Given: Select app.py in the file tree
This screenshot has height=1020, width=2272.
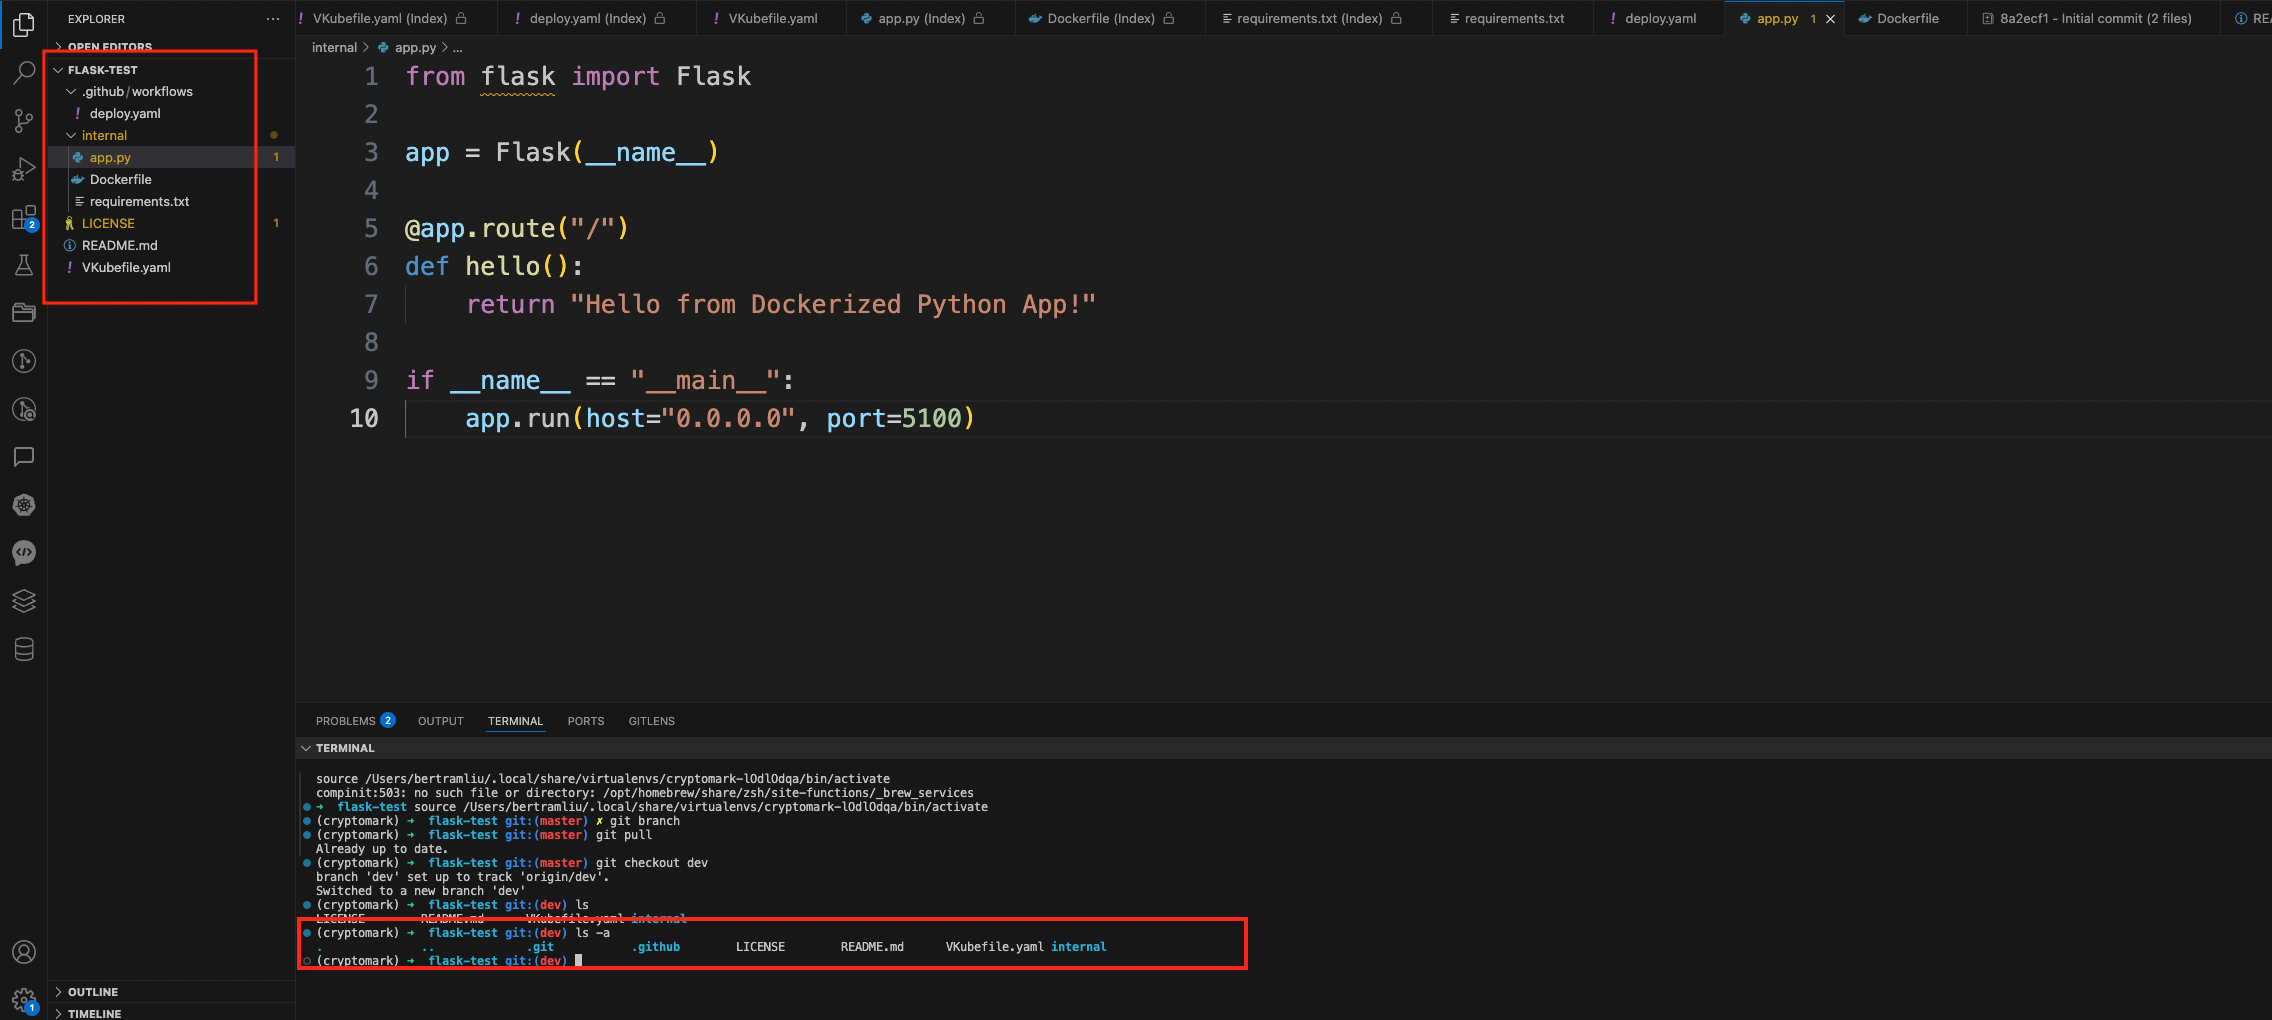Looking at the screenshot, I should (172, 157).
